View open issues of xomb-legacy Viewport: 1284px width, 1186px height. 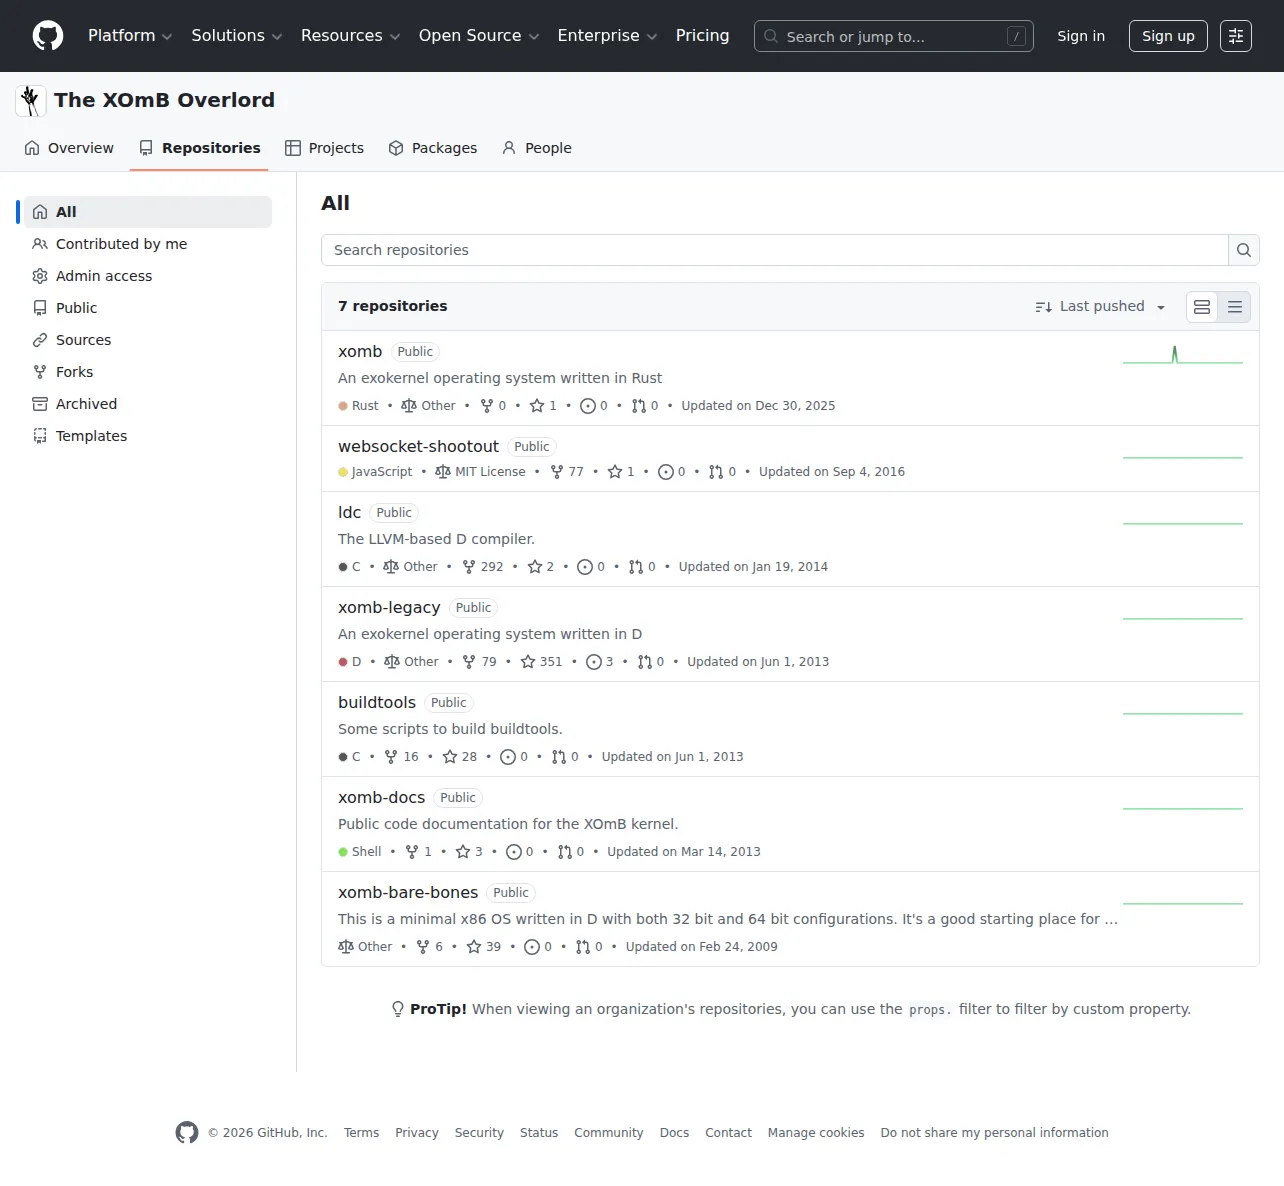600,662
